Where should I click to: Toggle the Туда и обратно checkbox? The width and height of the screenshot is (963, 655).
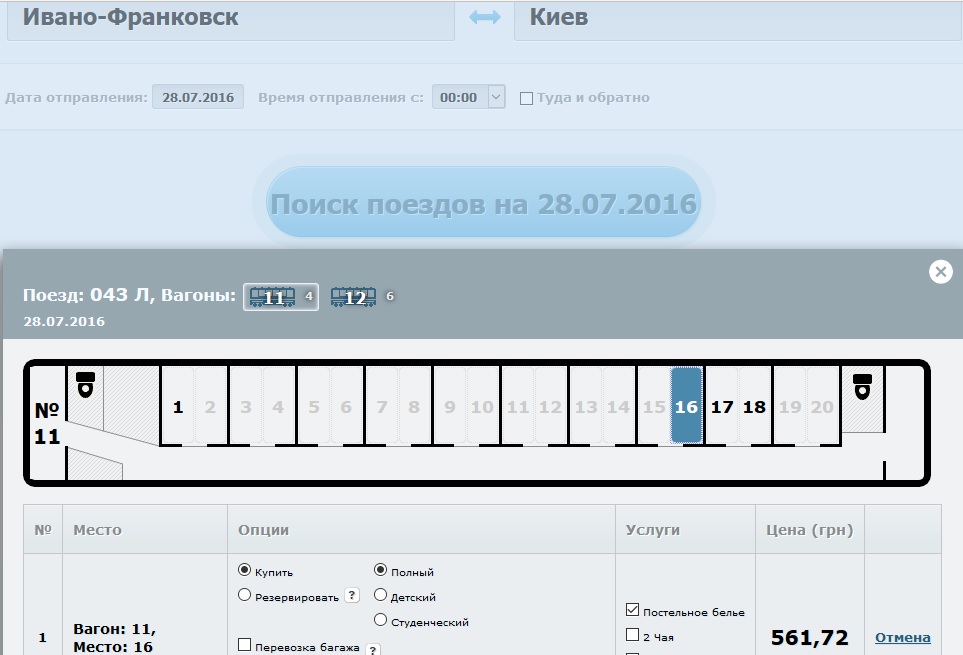click(x=526, y=98)
